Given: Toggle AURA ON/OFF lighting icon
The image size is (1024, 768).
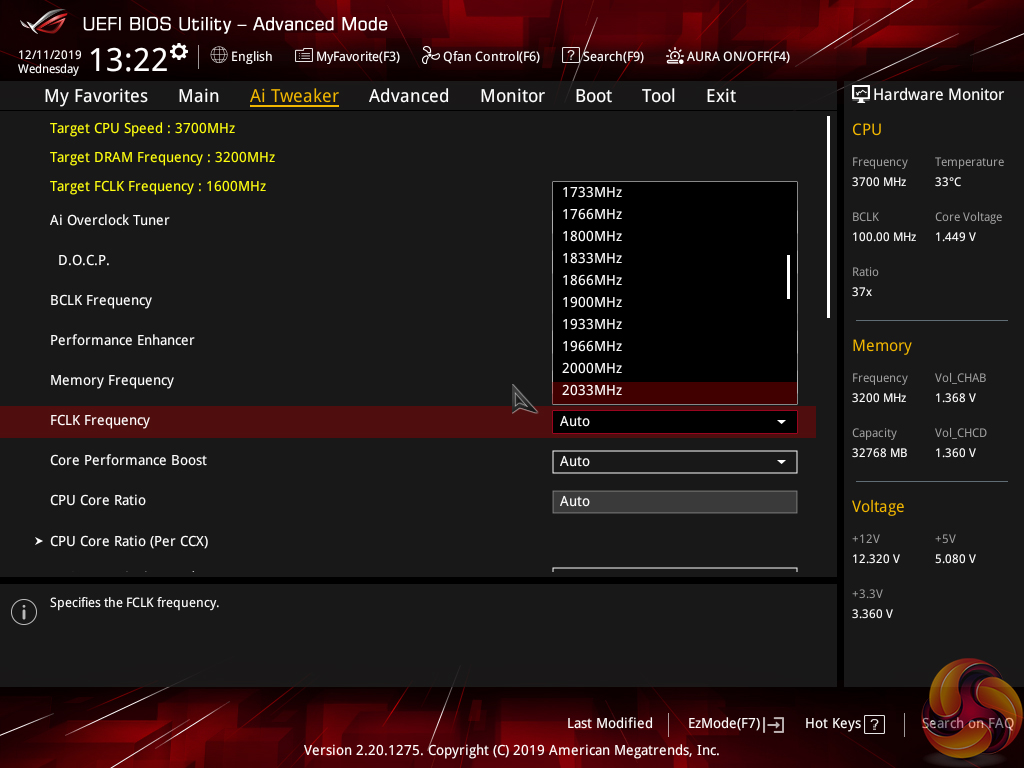Looking at the screenshot, I should [x=675, y=56].
